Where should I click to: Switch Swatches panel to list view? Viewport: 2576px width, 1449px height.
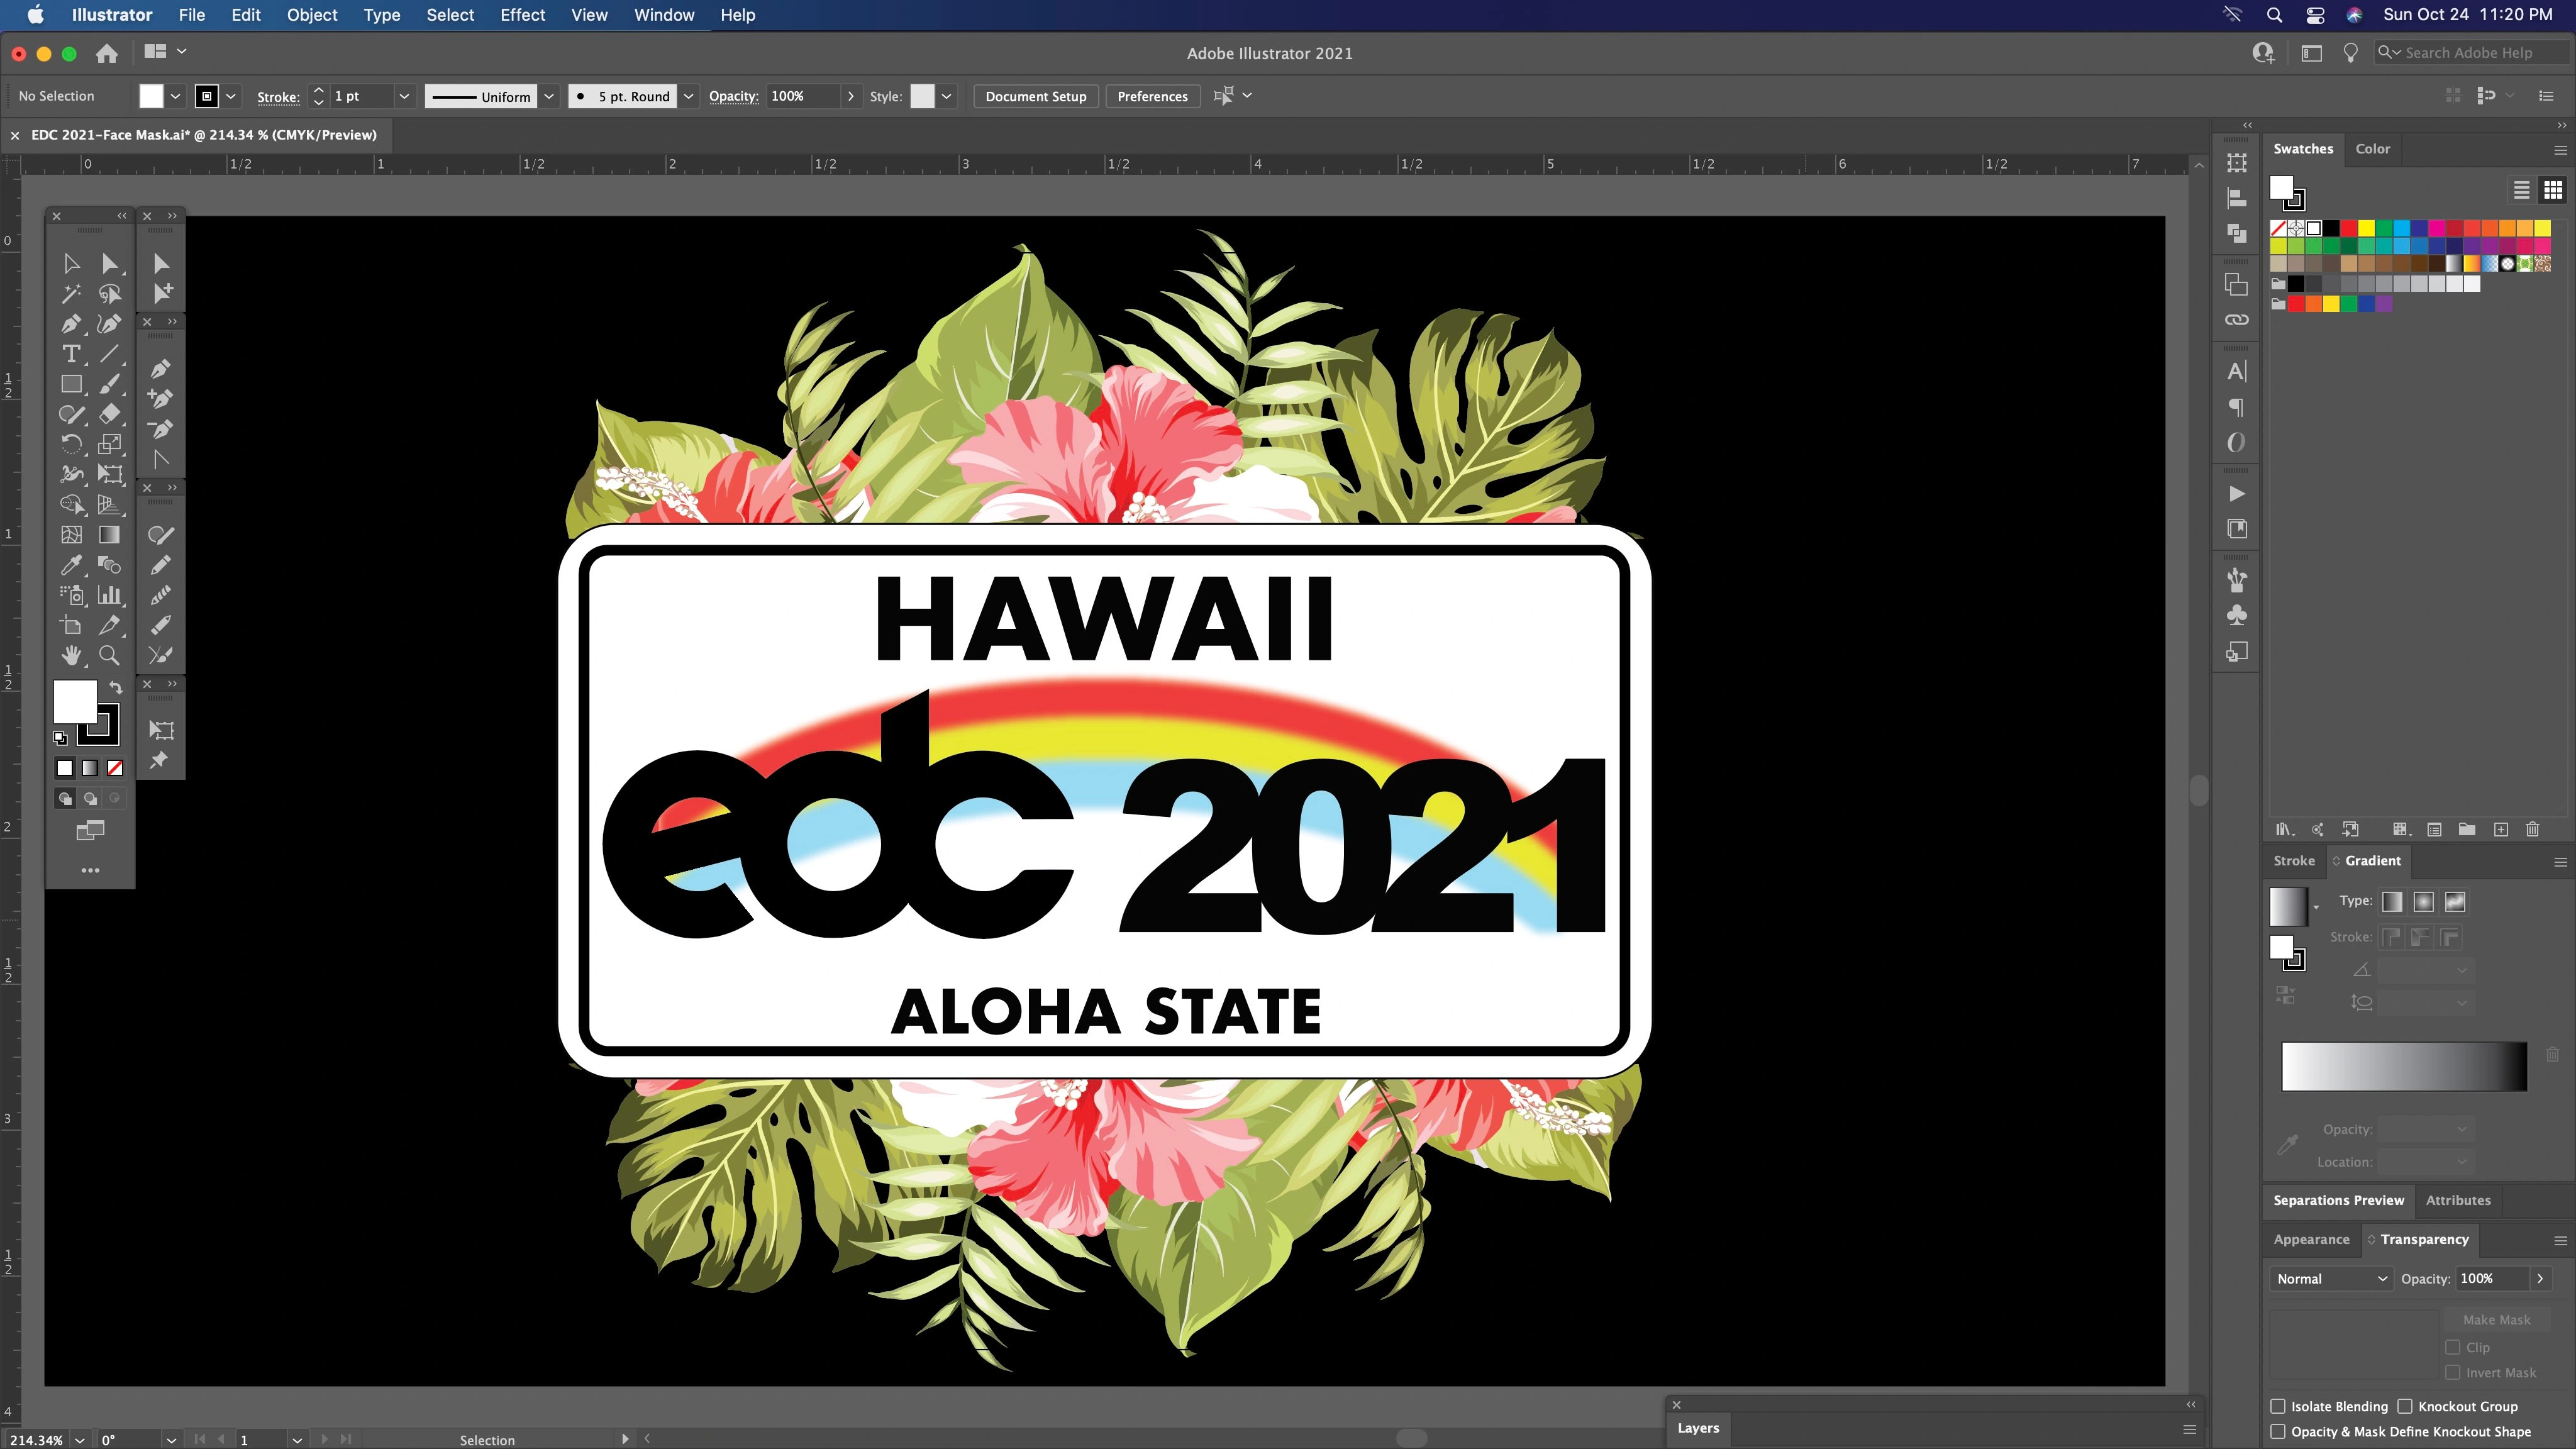pyautogui.click(x=2521, y=190)
